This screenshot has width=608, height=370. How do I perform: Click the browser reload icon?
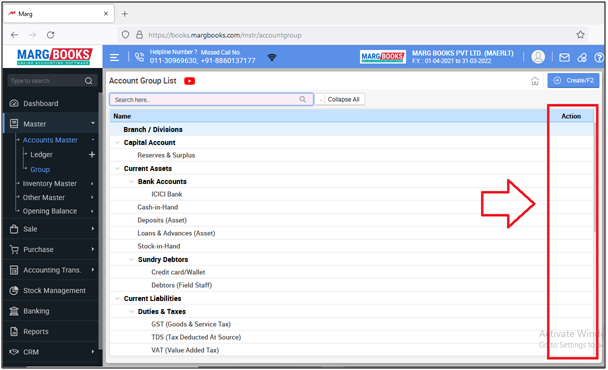[x=50, y=35]
